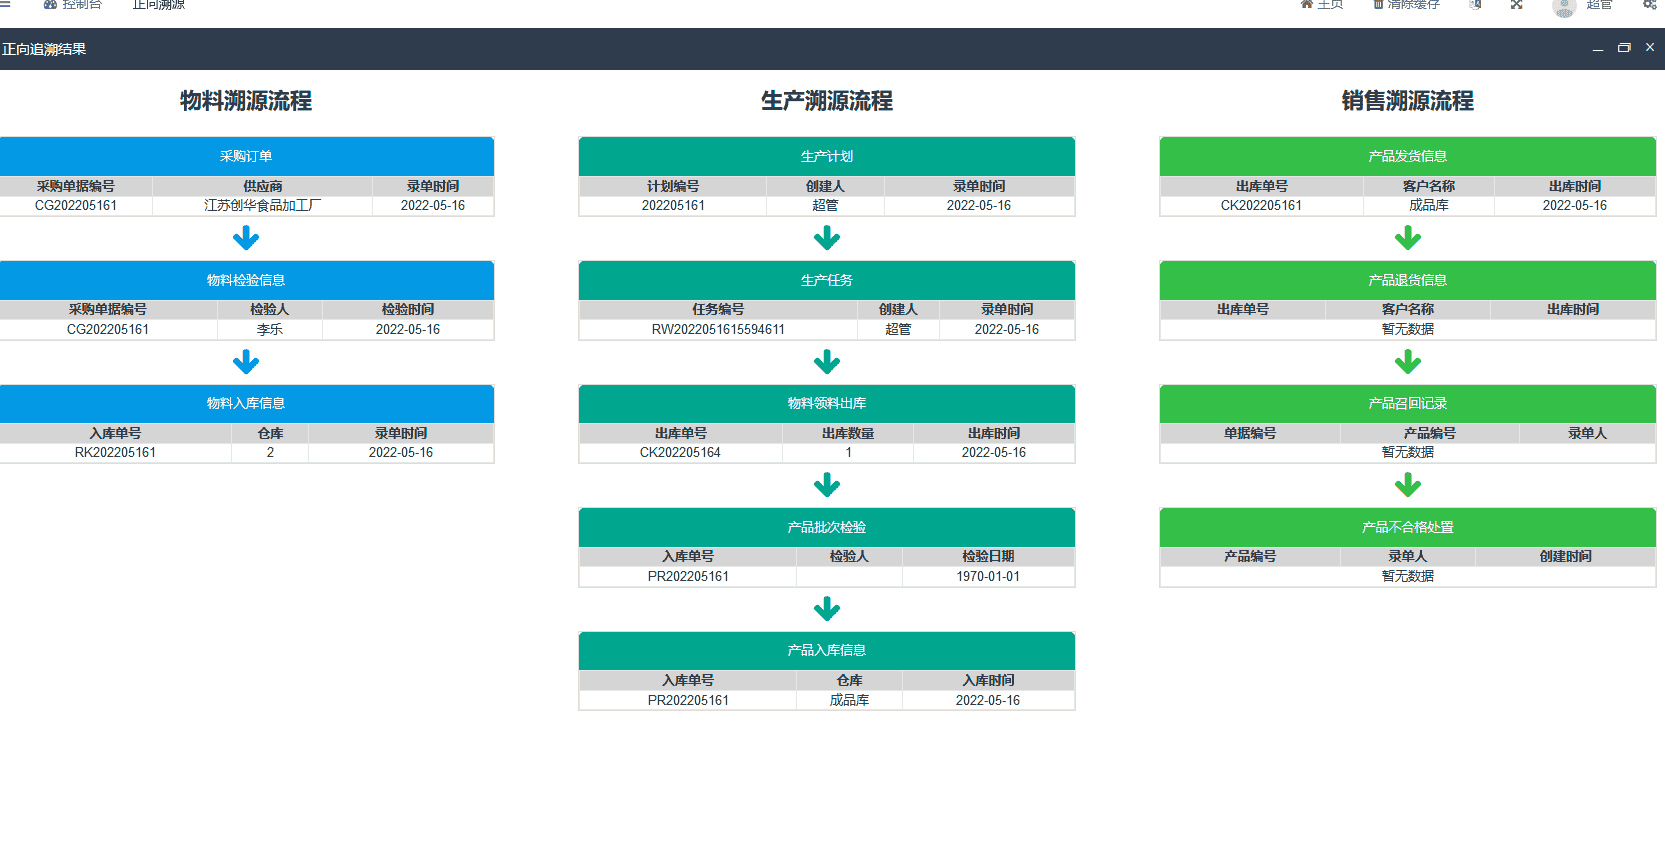This screenshot has height=846, width=1665.
Task: Click the teal arrow below 生产计划
Action: 827,238
